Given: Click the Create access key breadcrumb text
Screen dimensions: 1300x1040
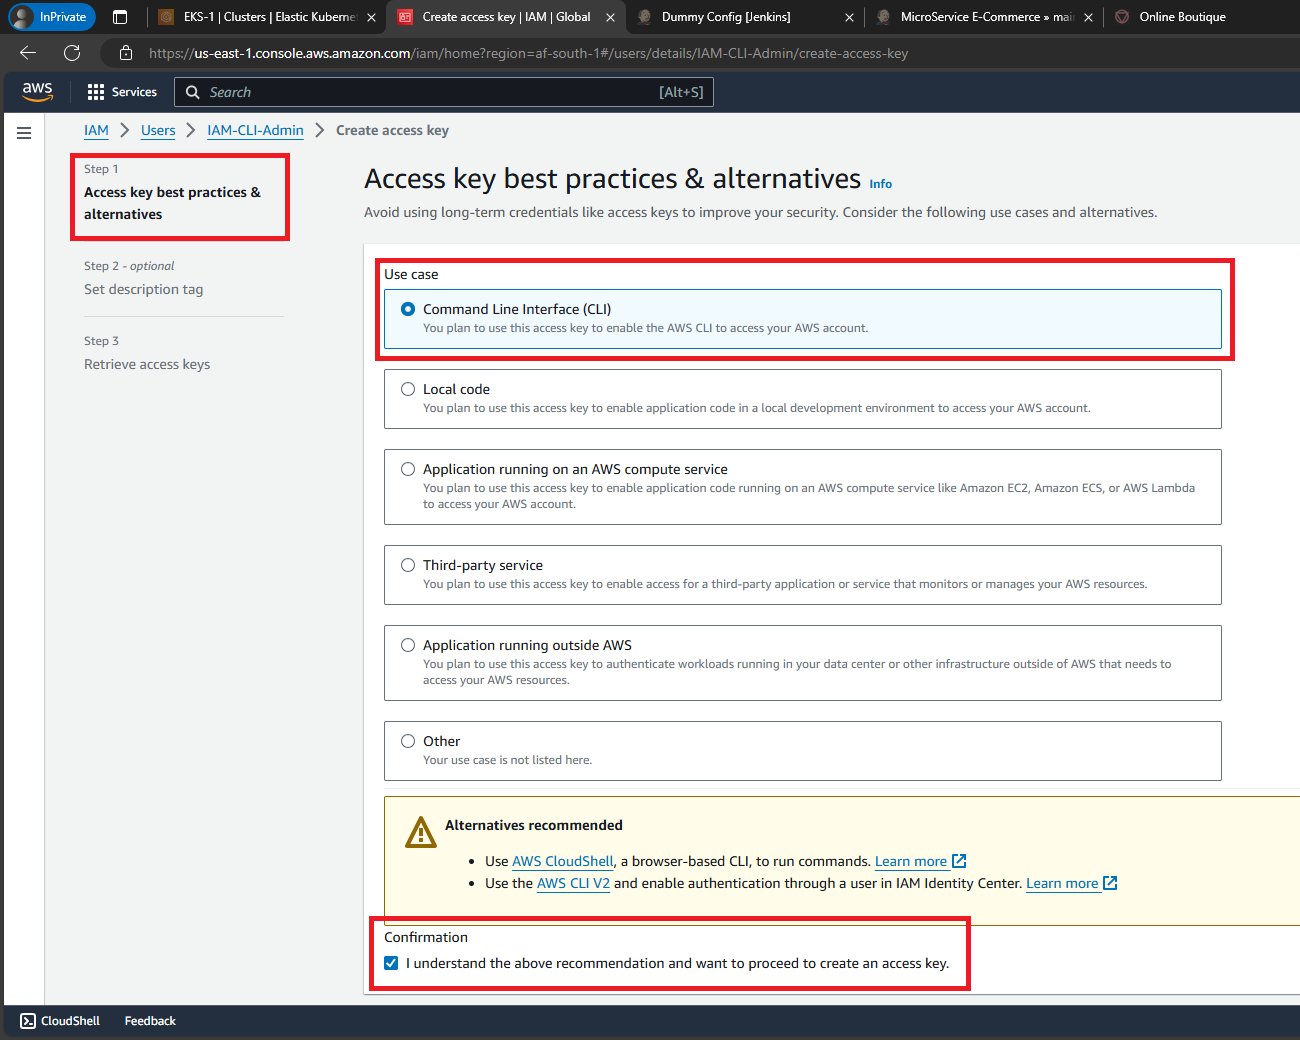Looking at the screenshot, I should (392, 130).
